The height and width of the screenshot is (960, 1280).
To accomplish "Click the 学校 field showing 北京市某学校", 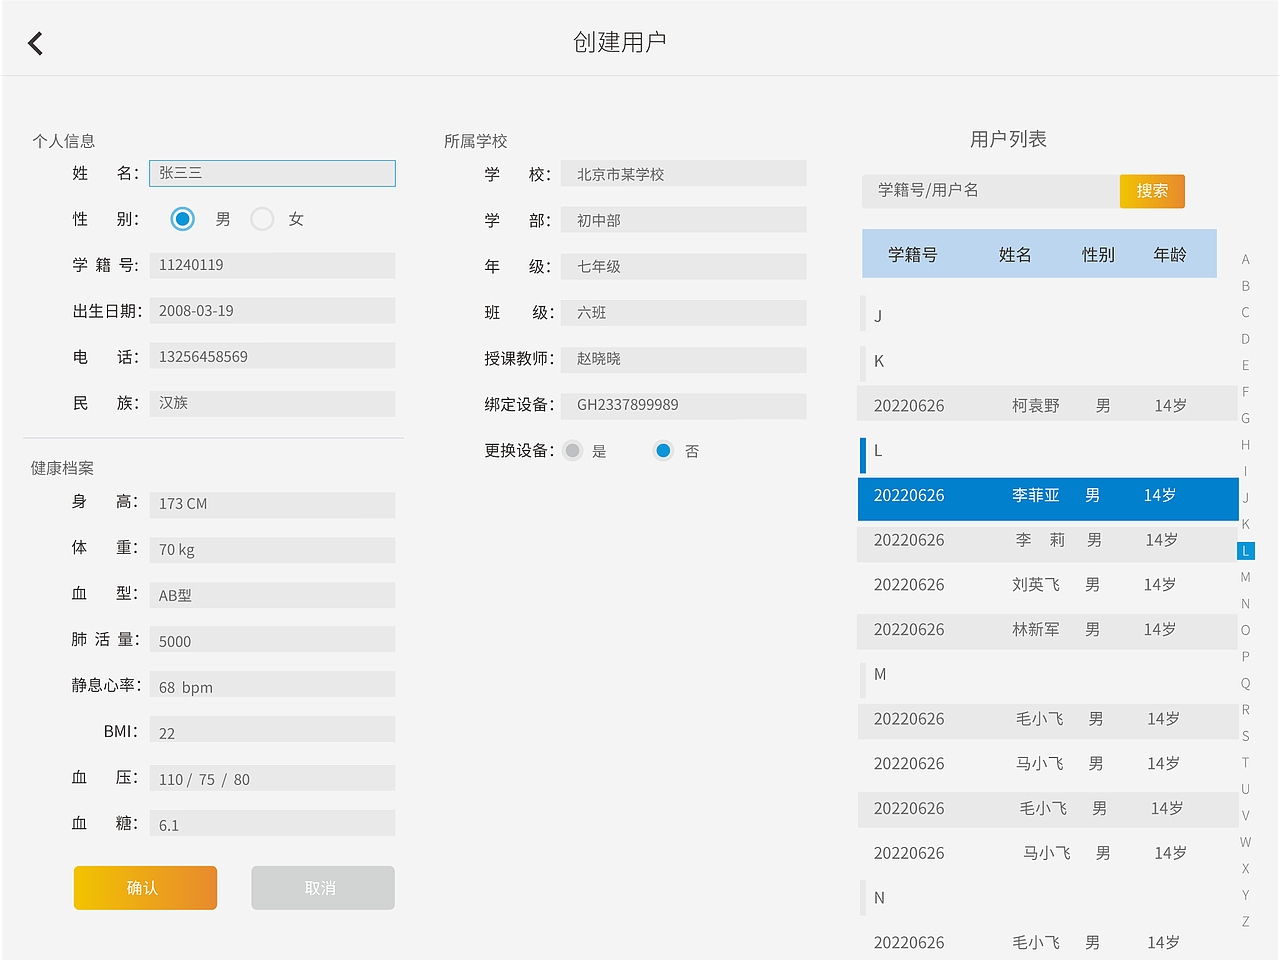I will [x=683, y=173].
